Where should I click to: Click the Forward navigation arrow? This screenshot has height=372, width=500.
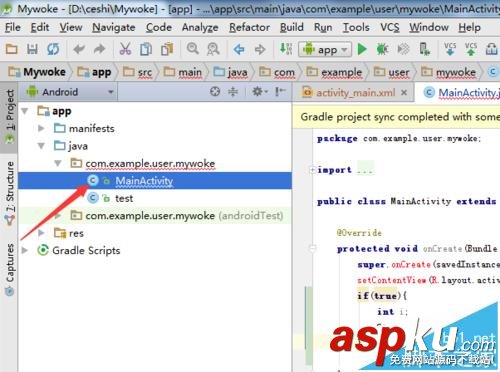point(260,50)
